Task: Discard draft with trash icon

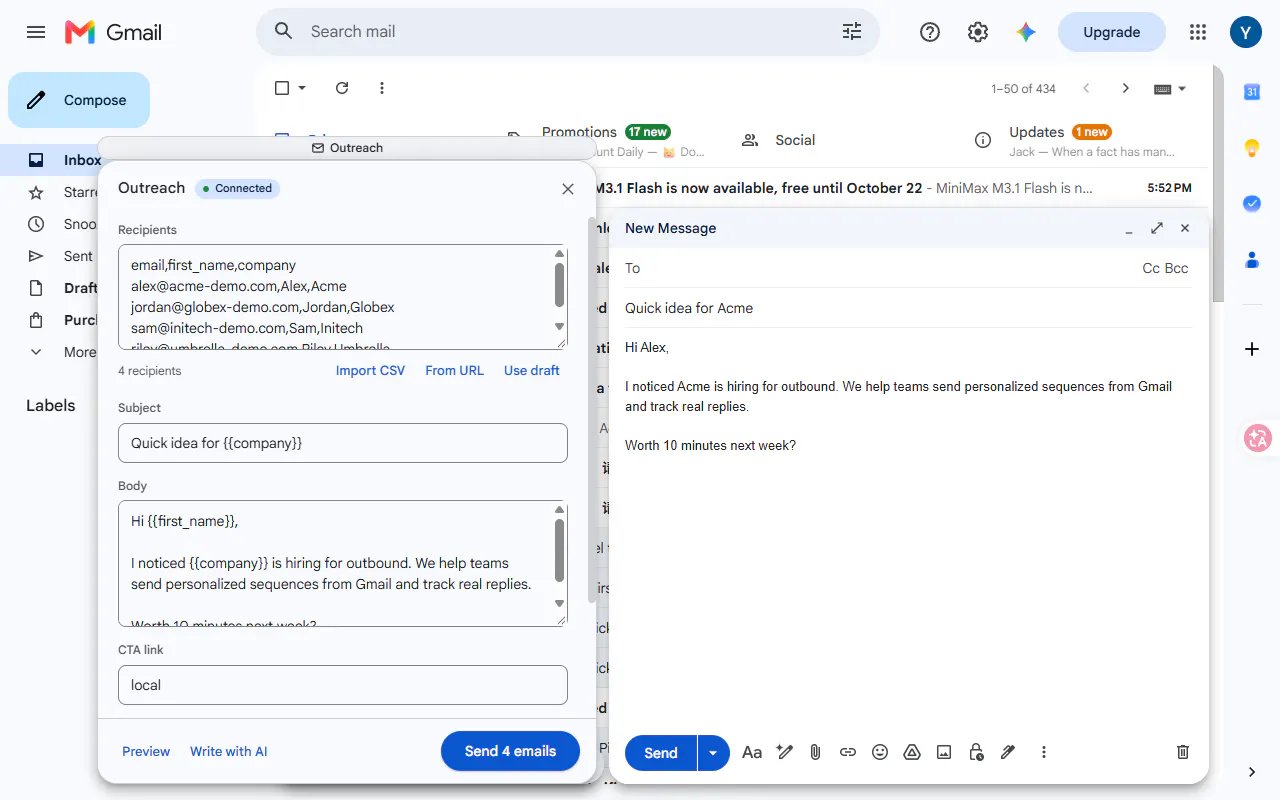Action: (1183, 752)
